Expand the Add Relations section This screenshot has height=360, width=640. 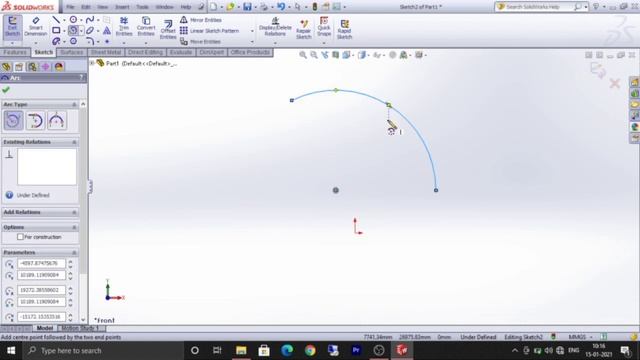(x=74, y=212)
